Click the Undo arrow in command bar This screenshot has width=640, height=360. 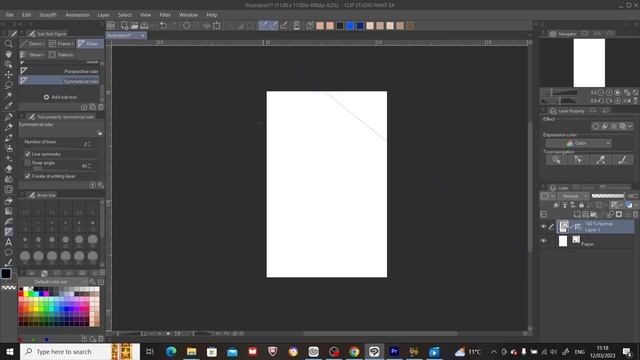point(163,26)
